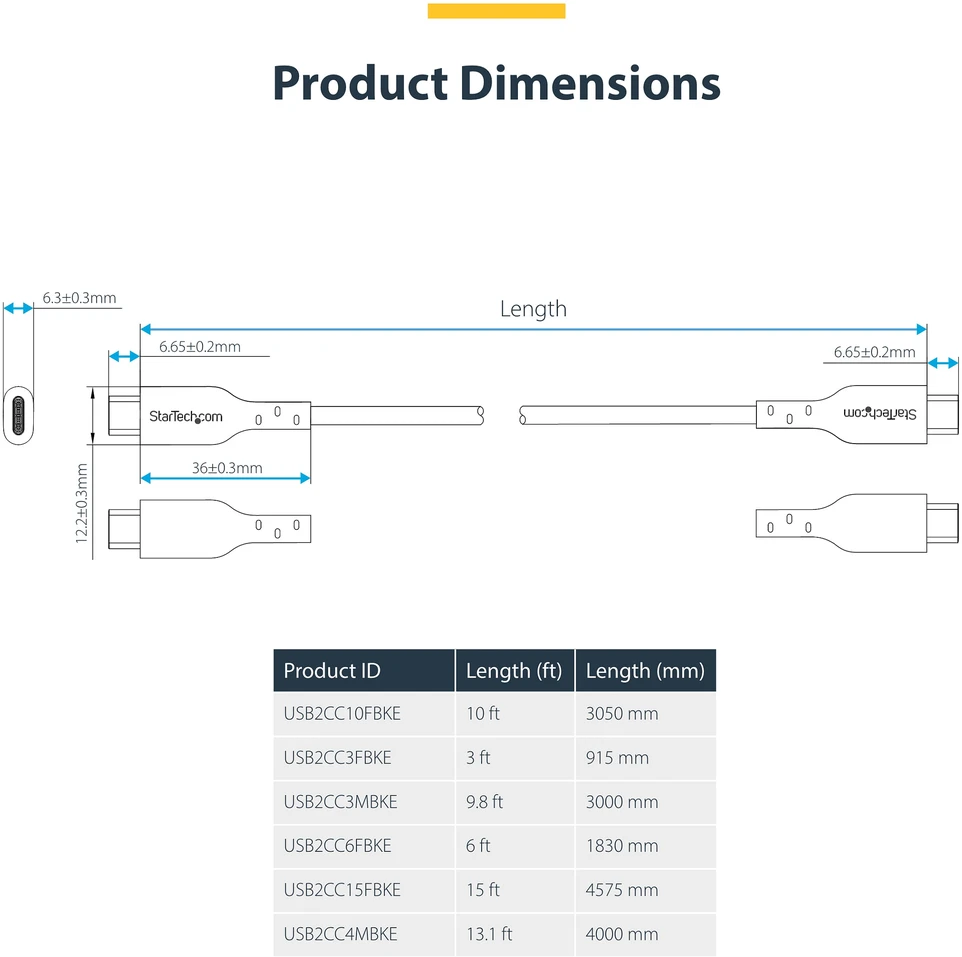Viewport: 962px width, 957px height.
Task: Click the USB-C end-view connector drawing
Action: coord(18,415)
